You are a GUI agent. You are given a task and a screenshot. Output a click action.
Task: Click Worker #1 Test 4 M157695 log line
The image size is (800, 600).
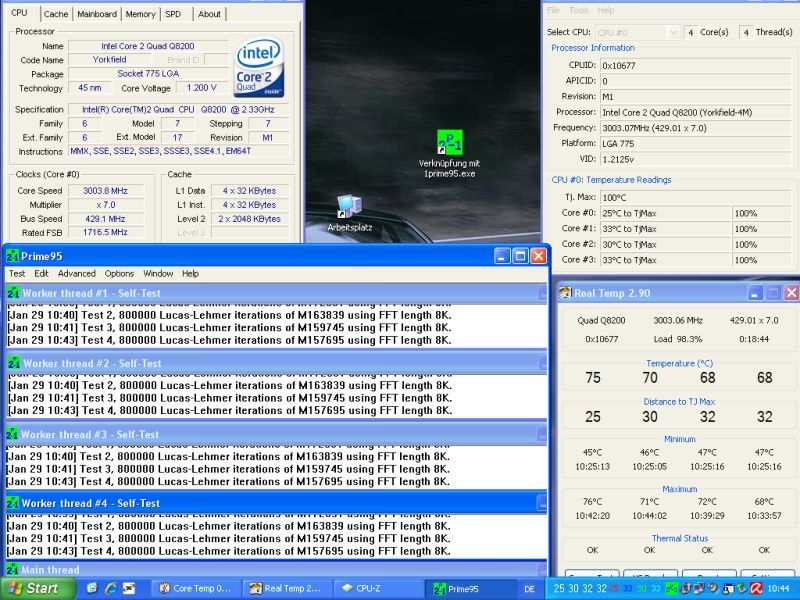click(229, 340)
